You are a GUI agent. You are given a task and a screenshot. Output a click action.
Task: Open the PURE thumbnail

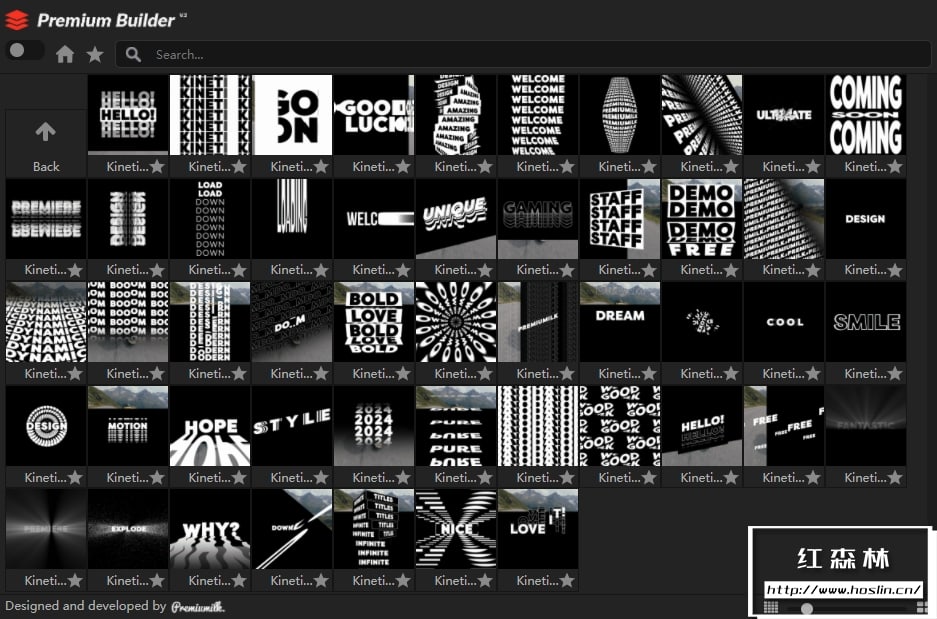[x=455, y=426]
